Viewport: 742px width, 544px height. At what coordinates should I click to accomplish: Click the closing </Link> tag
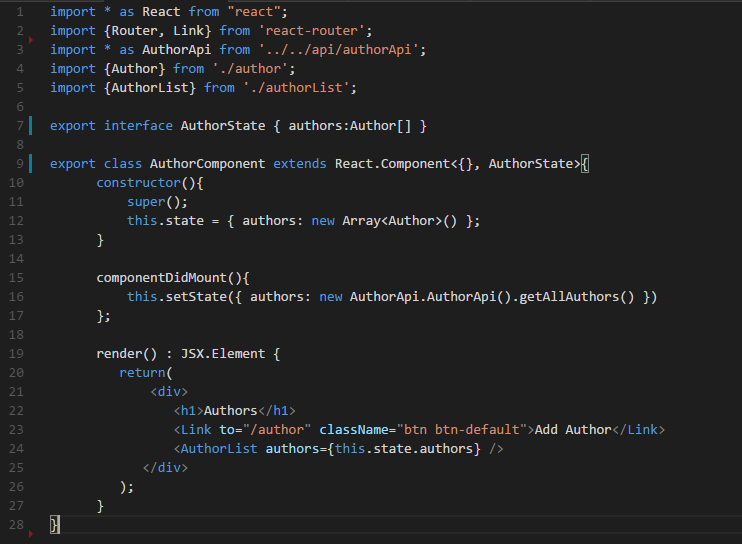click(639, 430)
